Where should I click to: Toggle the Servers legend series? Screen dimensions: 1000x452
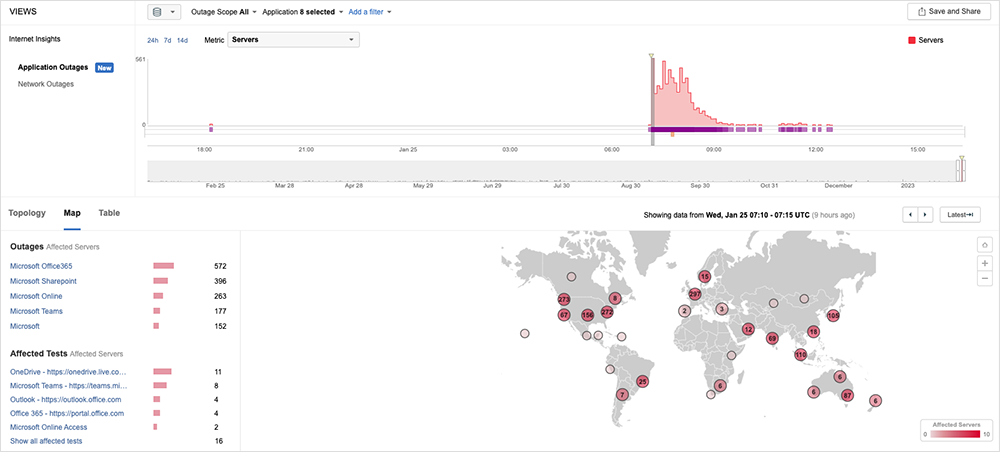click(x=925, y=40)
